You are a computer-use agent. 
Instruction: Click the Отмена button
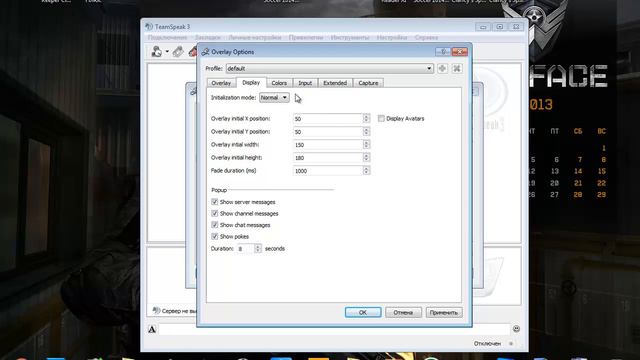pos(403,312)
